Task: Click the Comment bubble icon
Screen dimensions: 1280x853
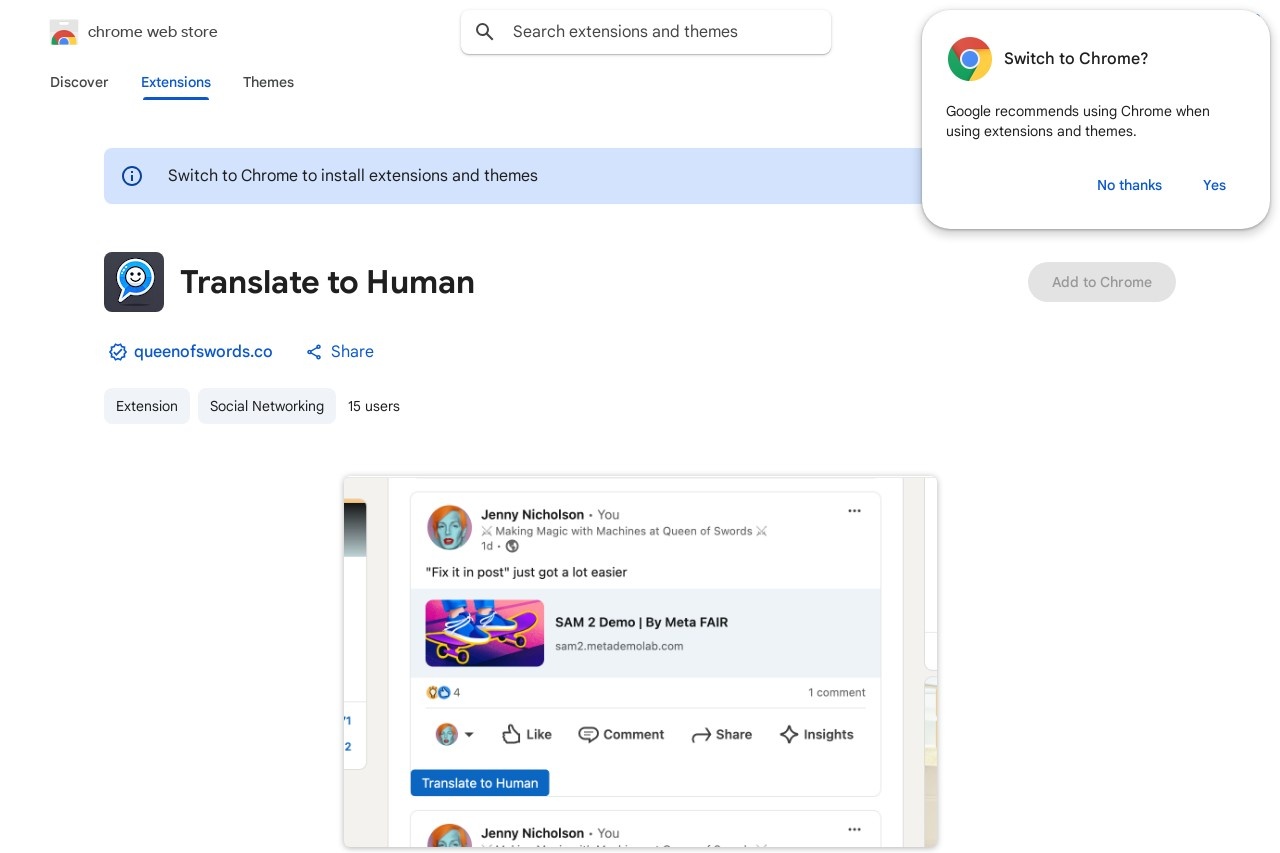Action: 588,734
